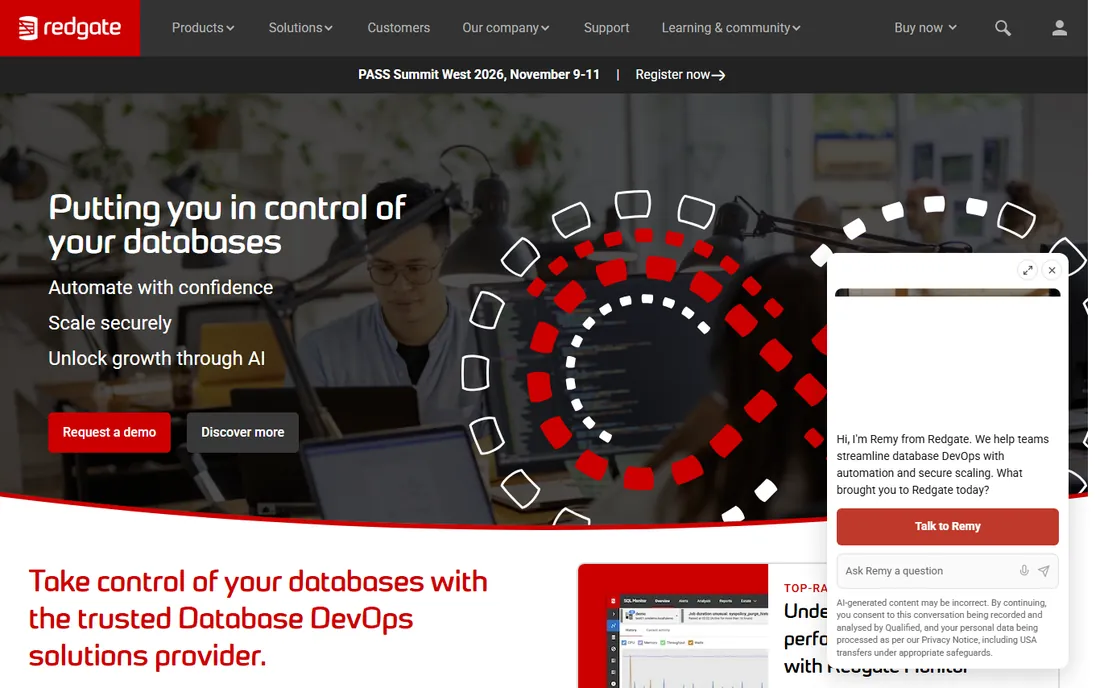Go to the Customers page
Screen dimensions: 1100x688
click(398, 28)
